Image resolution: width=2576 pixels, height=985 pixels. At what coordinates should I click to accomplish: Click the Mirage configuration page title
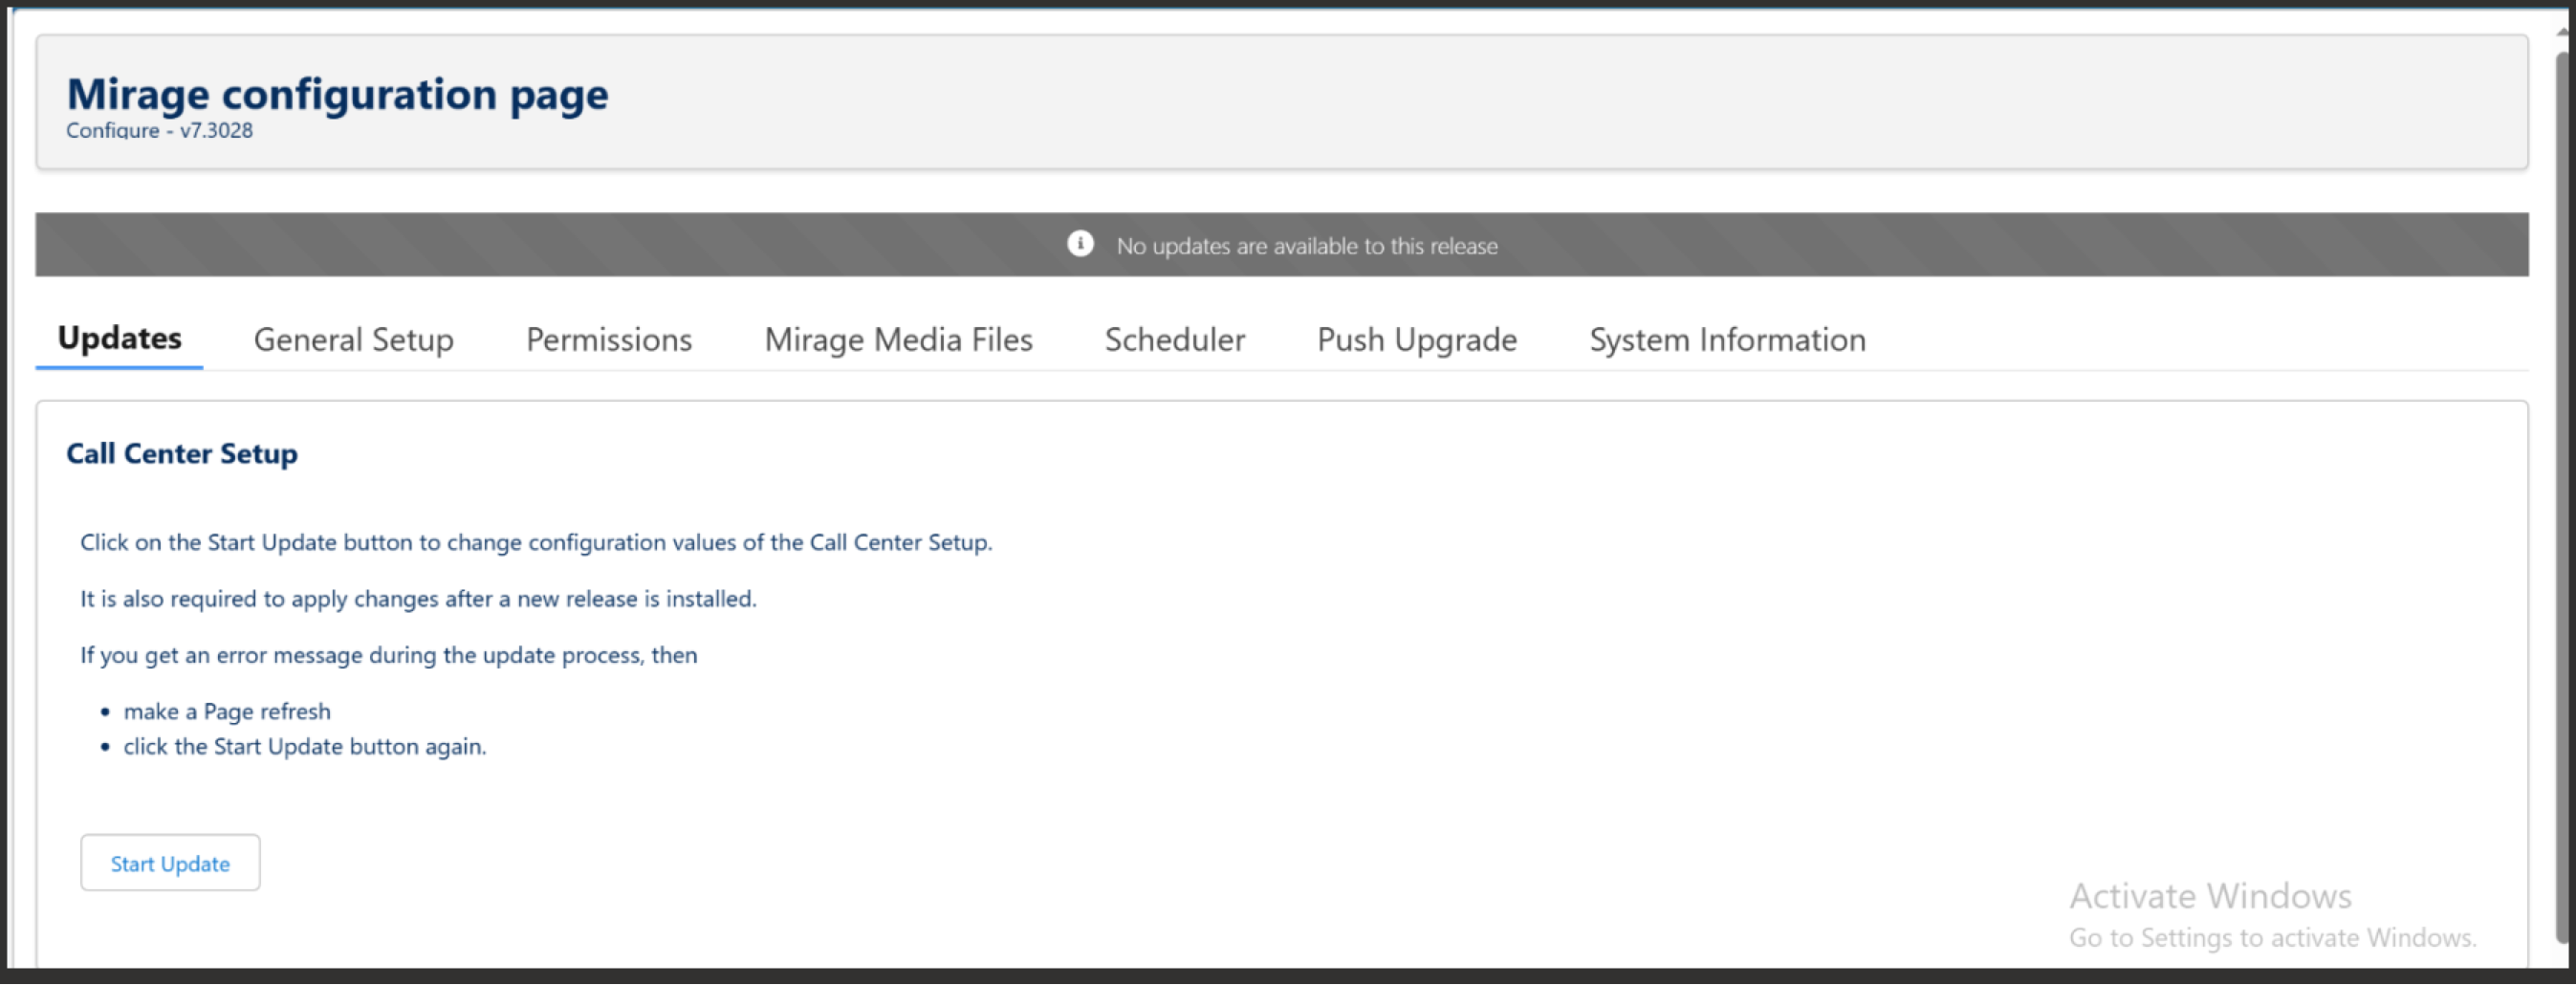[x=337, y=94]
